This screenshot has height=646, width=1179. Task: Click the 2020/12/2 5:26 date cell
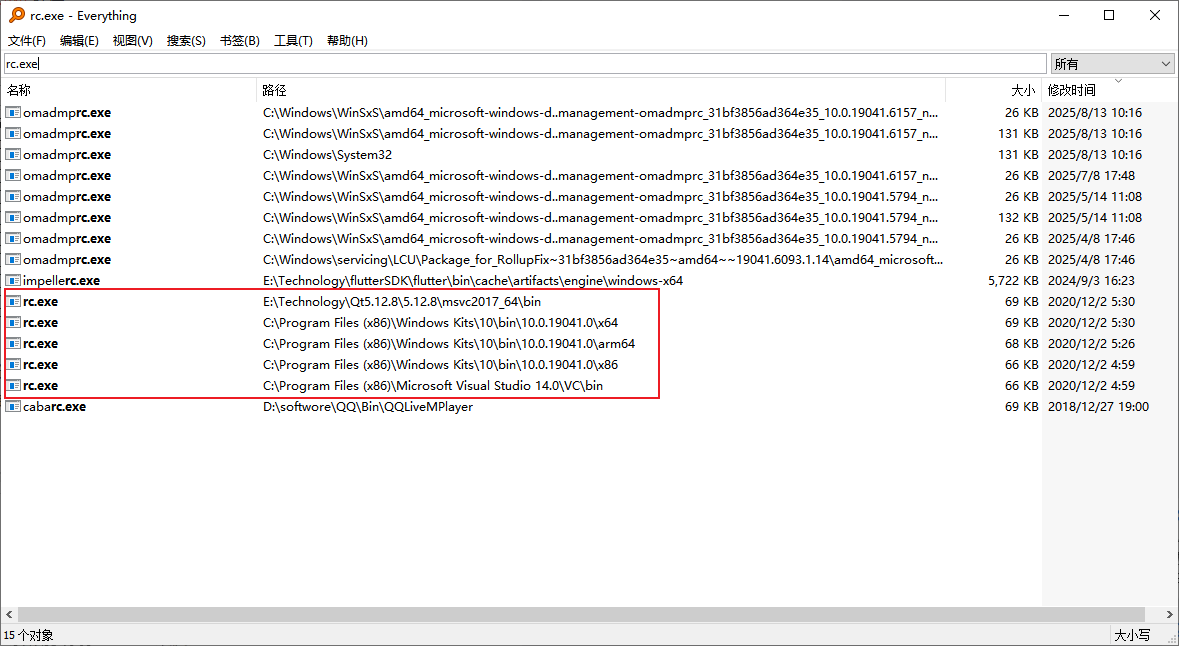[x=1092, y=344]
